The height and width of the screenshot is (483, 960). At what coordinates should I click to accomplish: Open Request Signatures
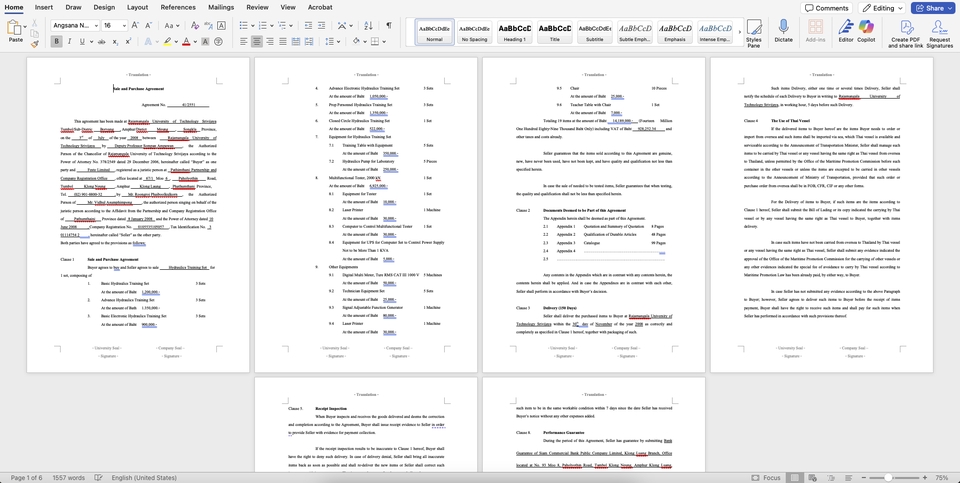(x=939, y=33)
